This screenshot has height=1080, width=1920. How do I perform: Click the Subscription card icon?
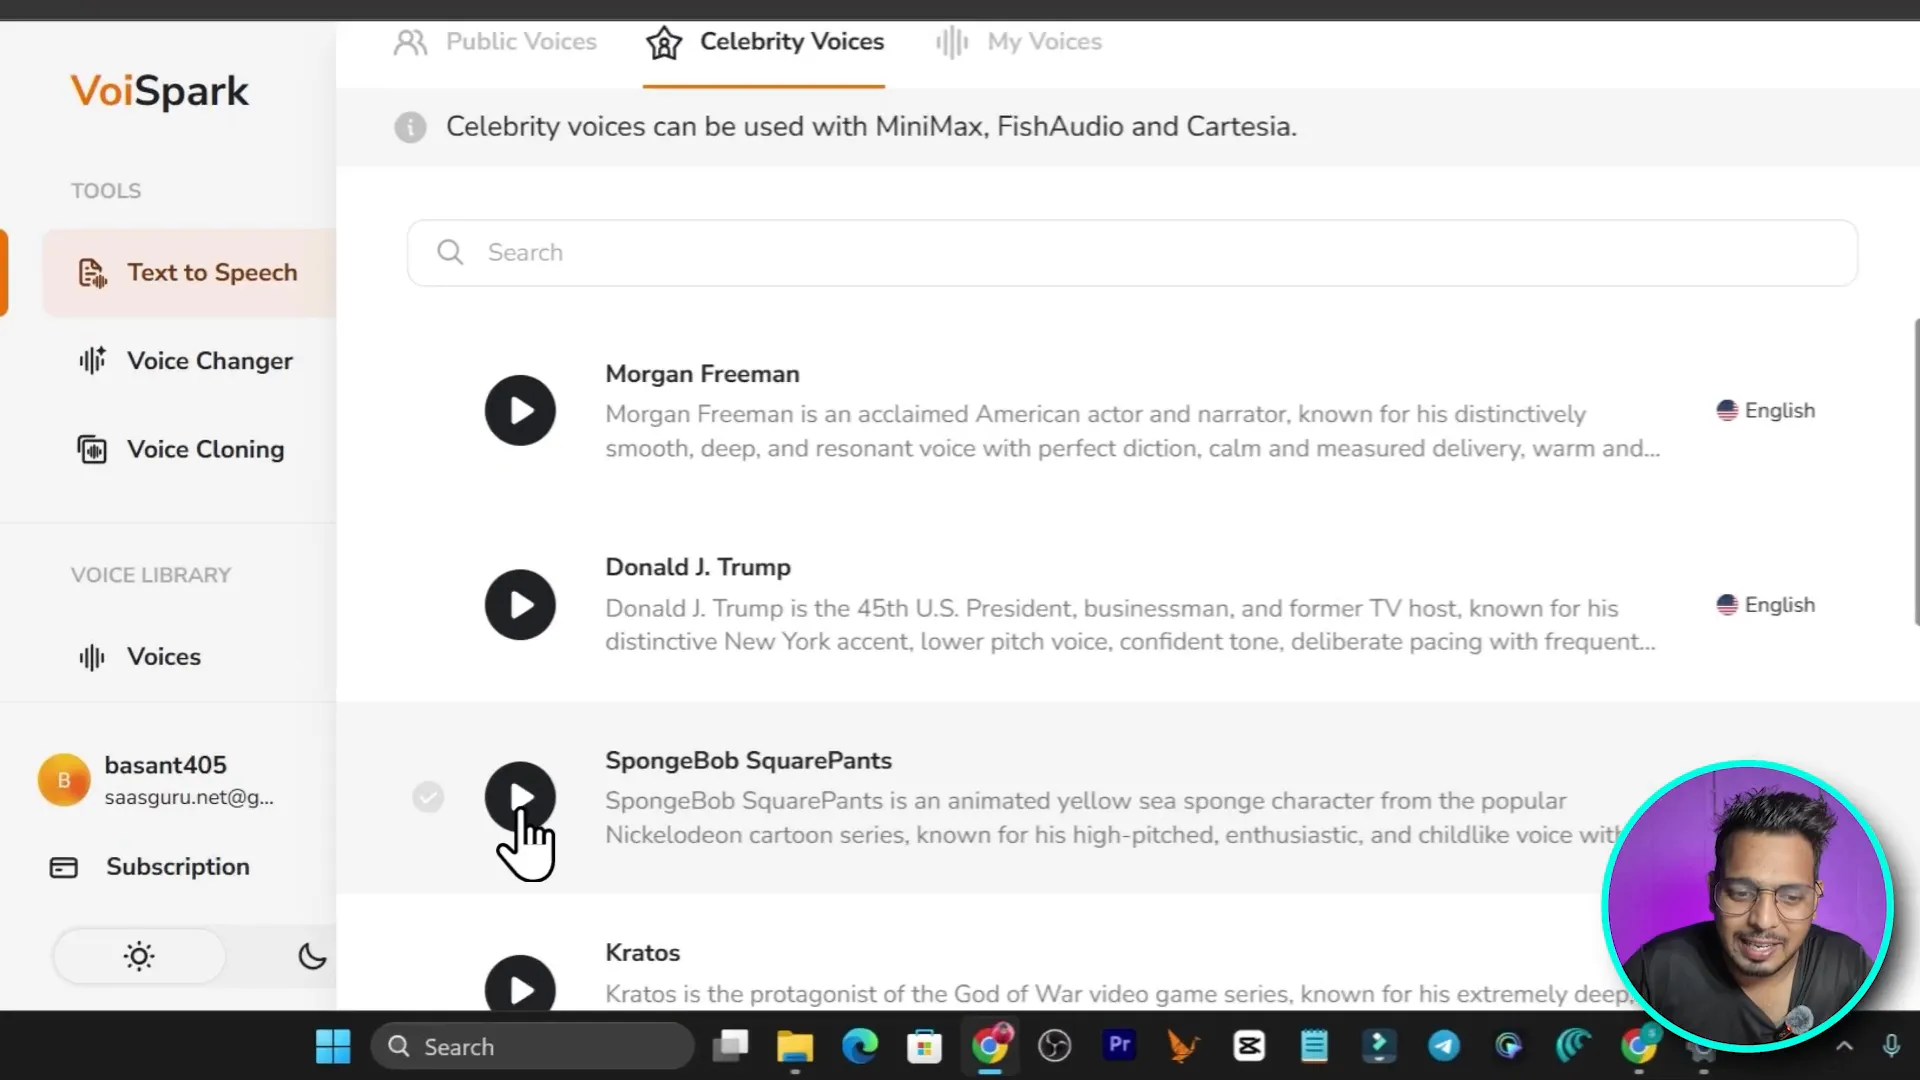pos(64,867)
